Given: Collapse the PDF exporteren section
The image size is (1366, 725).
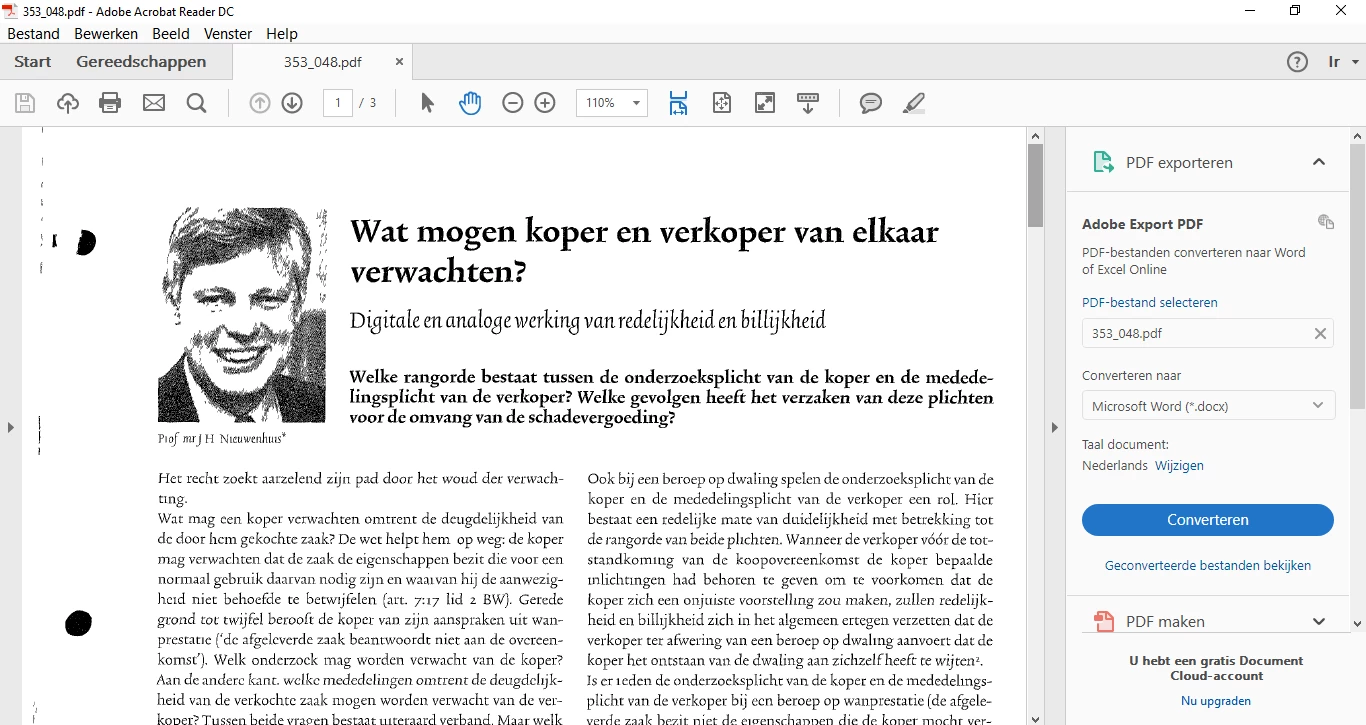Looking at the screenshot, I should [x=1319, y=162].
